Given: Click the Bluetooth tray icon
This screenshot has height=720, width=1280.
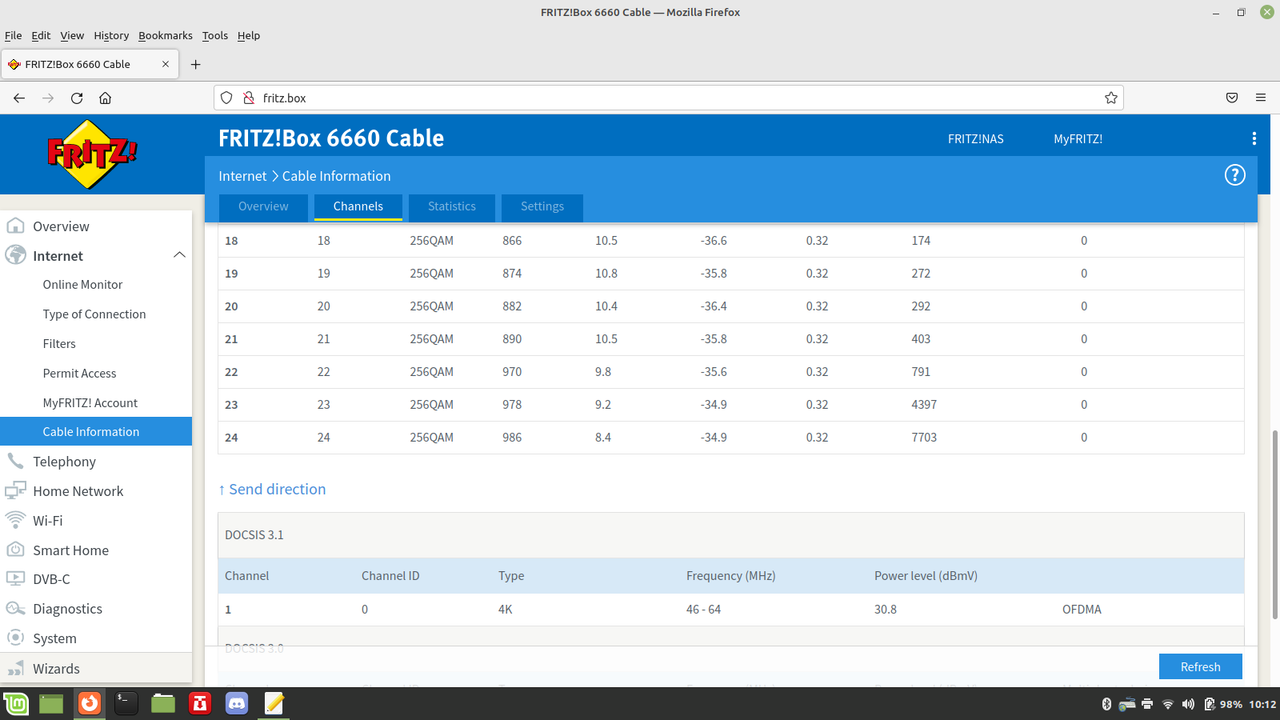Looking at the screenshot, I should coord(1107,704).
